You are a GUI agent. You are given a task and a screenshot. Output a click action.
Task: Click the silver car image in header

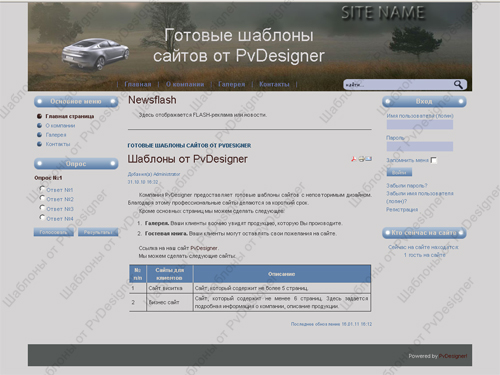pos(95,54)
